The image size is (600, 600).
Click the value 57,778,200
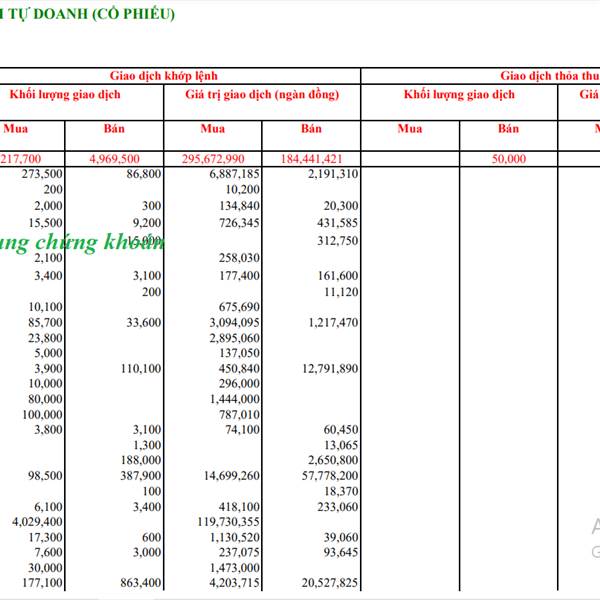click(330, 476)
